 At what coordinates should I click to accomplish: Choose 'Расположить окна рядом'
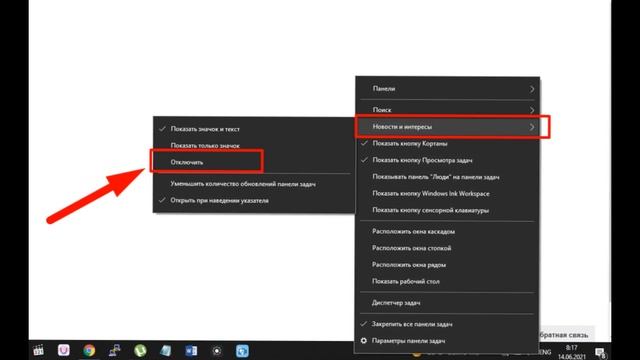coord(448,264)
